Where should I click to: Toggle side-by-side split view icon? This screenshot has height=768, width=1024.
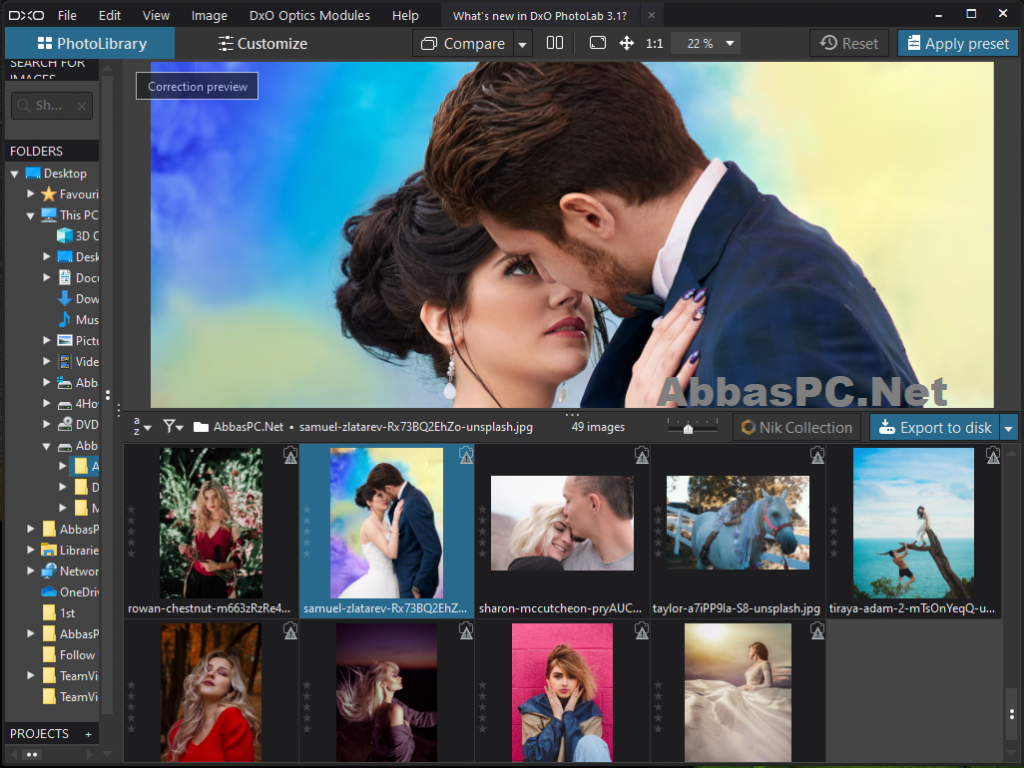pyautogui.click(x=554, y=43)
